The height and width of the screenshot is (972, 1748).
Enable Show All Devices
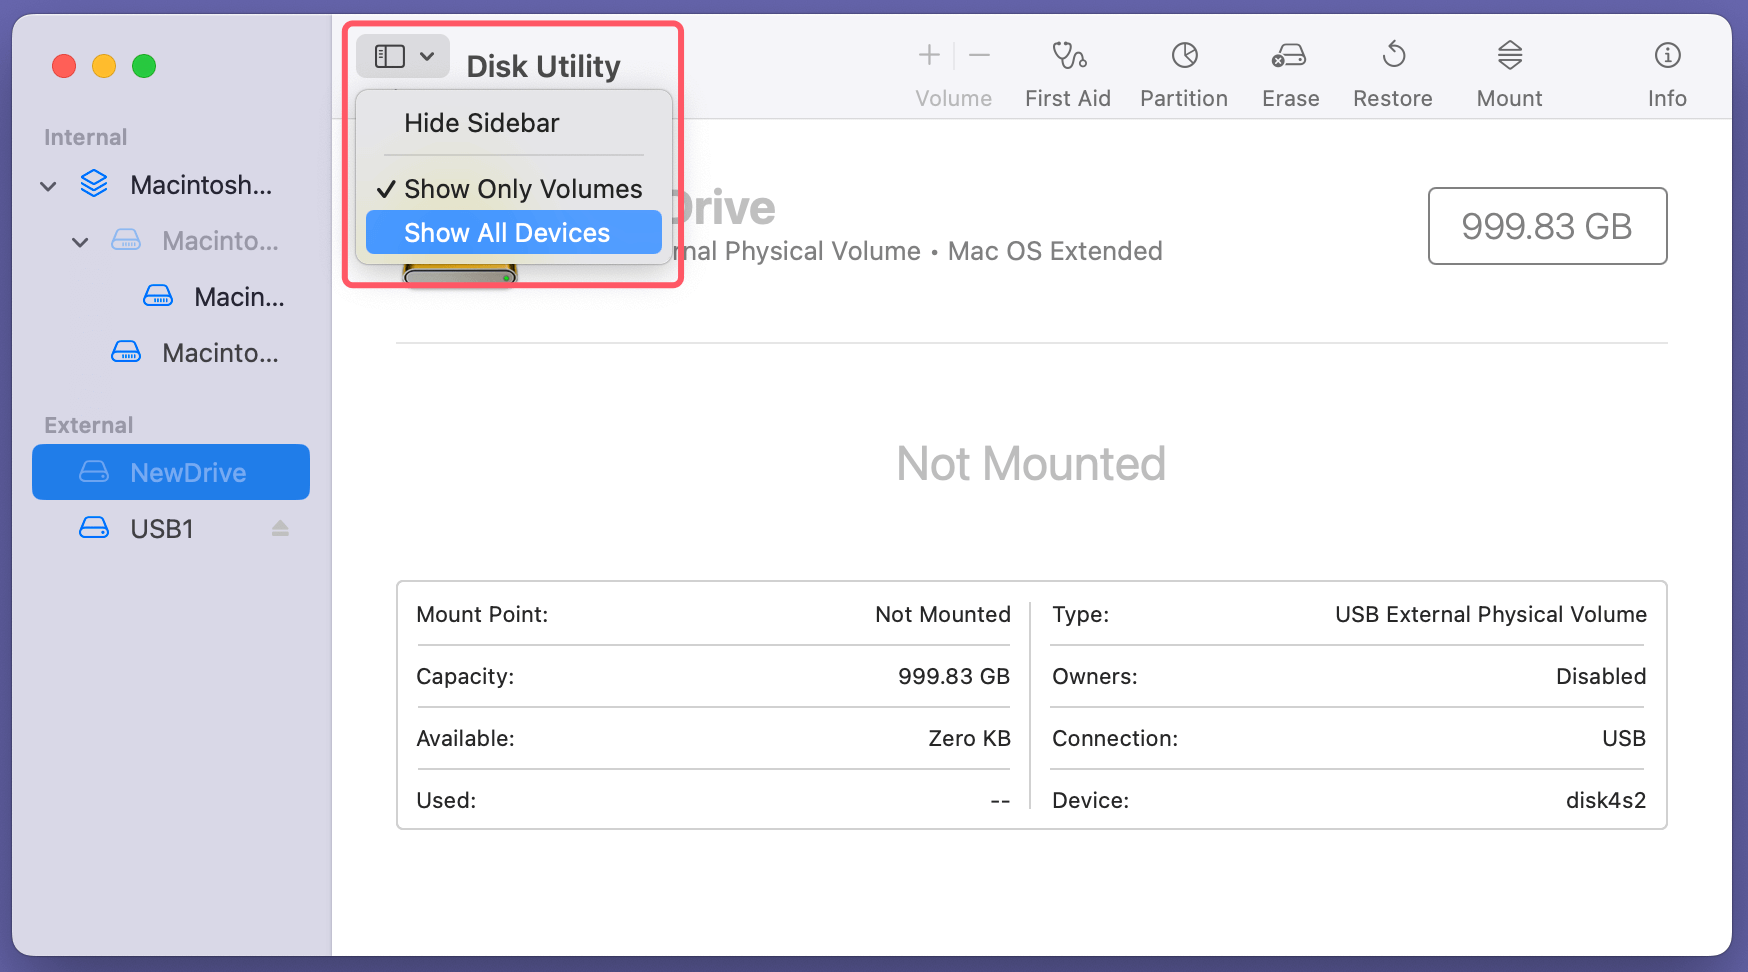pos(507,232)
